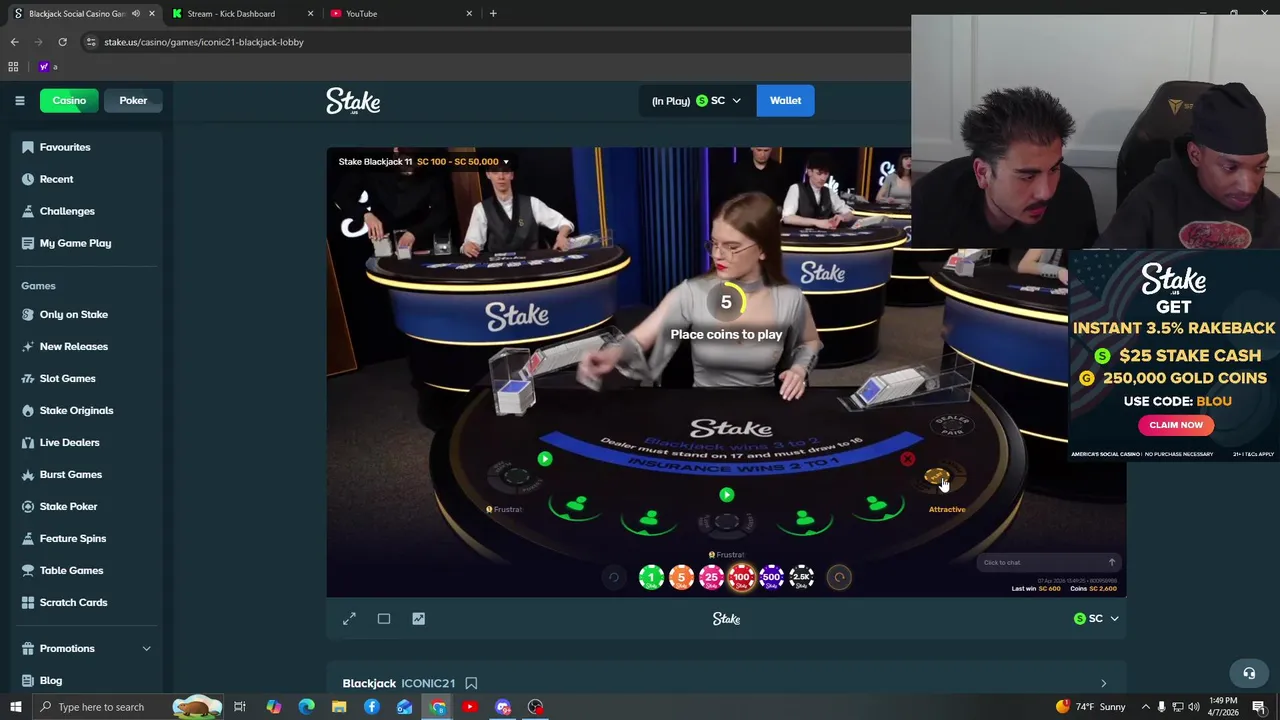Open Stake Poker in sidebar
The height and width of the screenshot is (720, 1280).
pyautogui.click(x=68, y=506)
